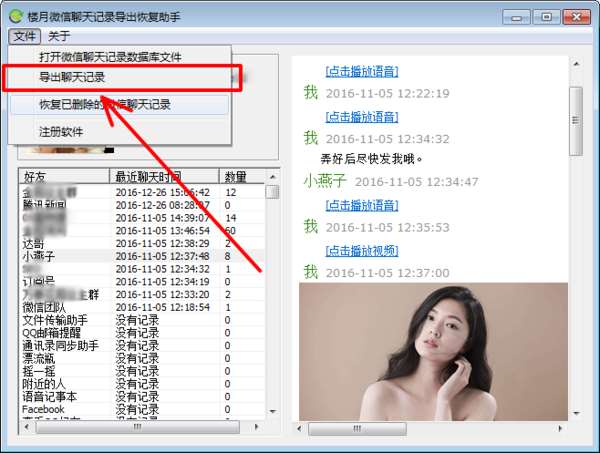The image size is (600, 453).
Task: Click friend list scroll down arrow
Action: 272,412
